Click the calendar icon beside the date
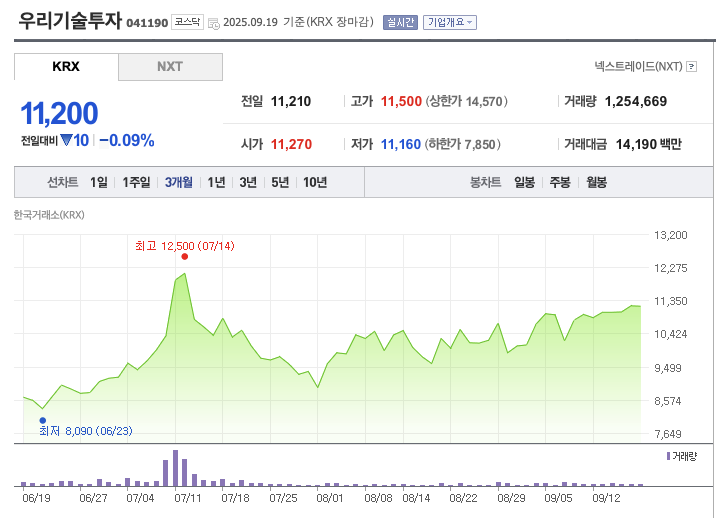Image resolution: width=716 pixels, height=518 pixels. (212, 22)
